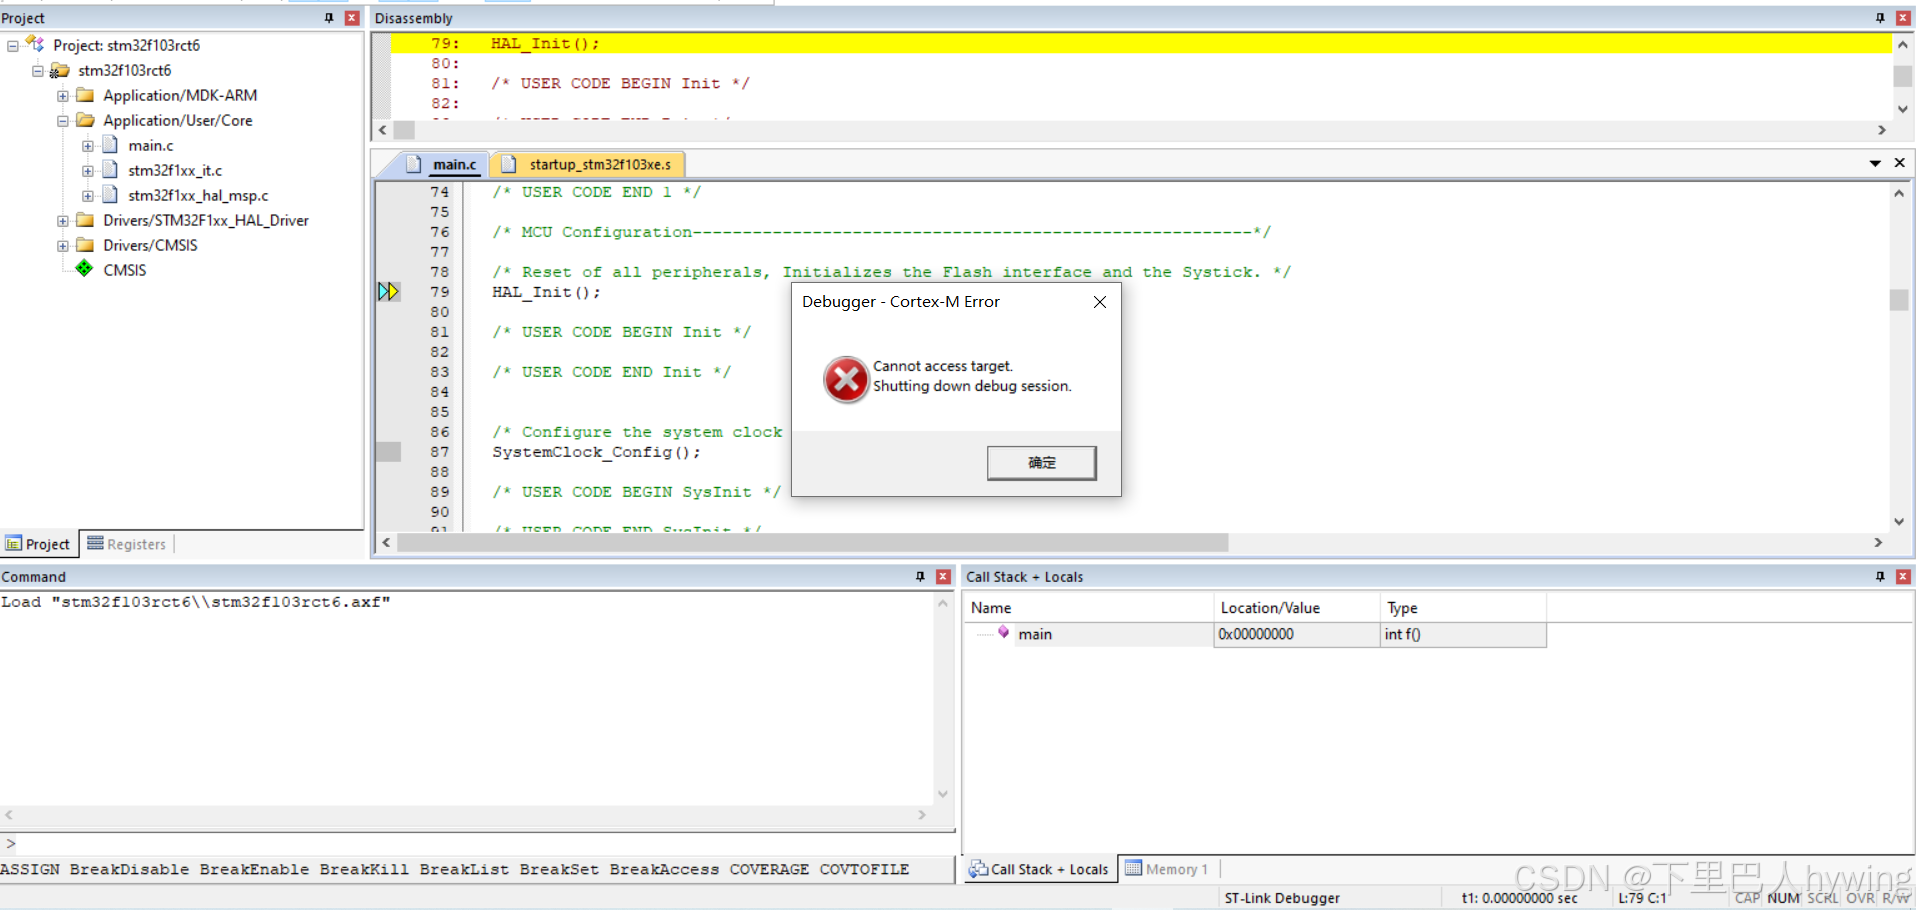Click the Memory 1 tab icon
The height and width of the screenshot is (910, 1916).
(1133, 868)
